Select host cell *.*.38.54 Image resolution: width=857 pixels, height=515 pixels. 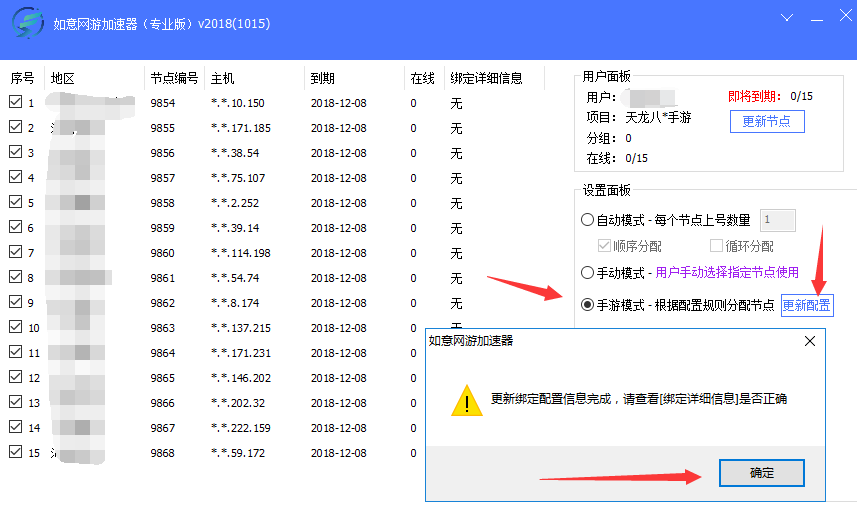click(x=235, y=153)
